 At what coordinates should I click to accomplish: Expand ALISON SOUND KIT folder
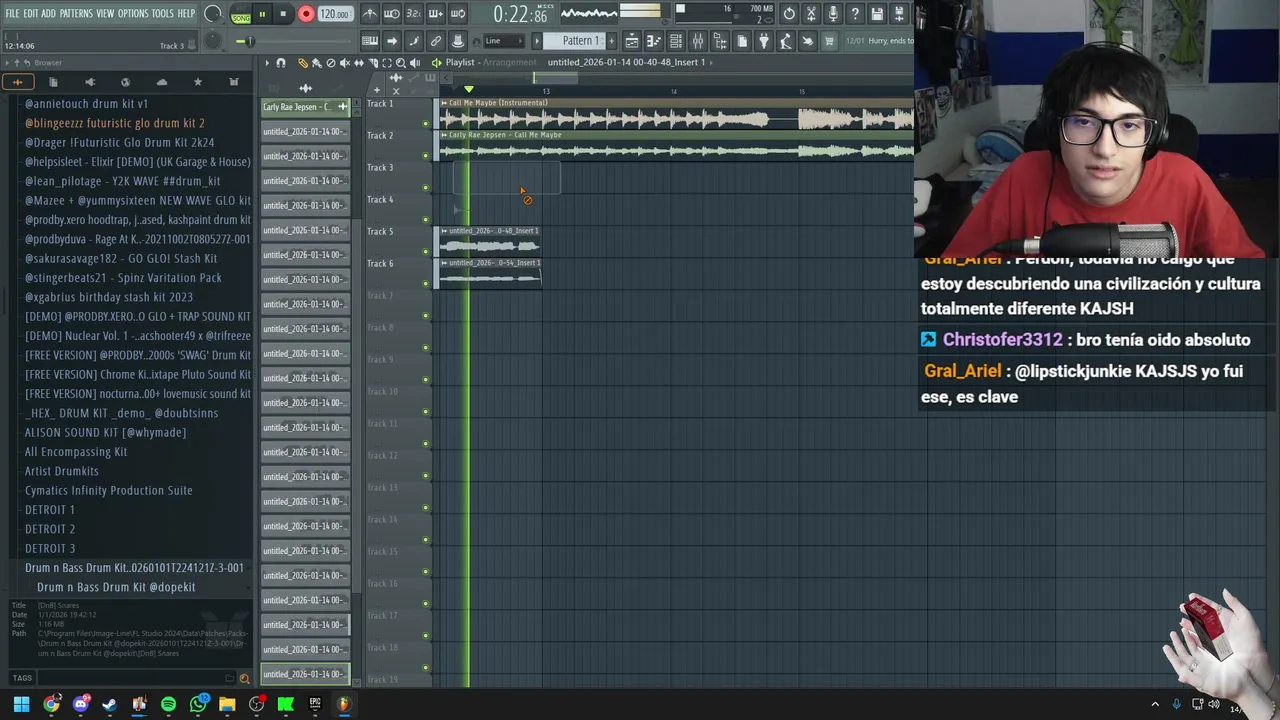105,432
